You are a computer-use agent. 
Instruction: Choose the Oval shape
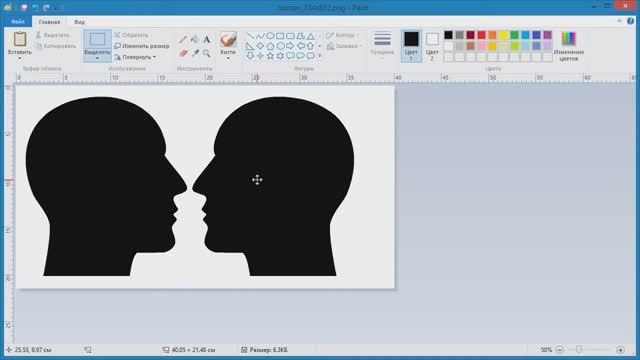pyautogui.click(x=270, y=36)
